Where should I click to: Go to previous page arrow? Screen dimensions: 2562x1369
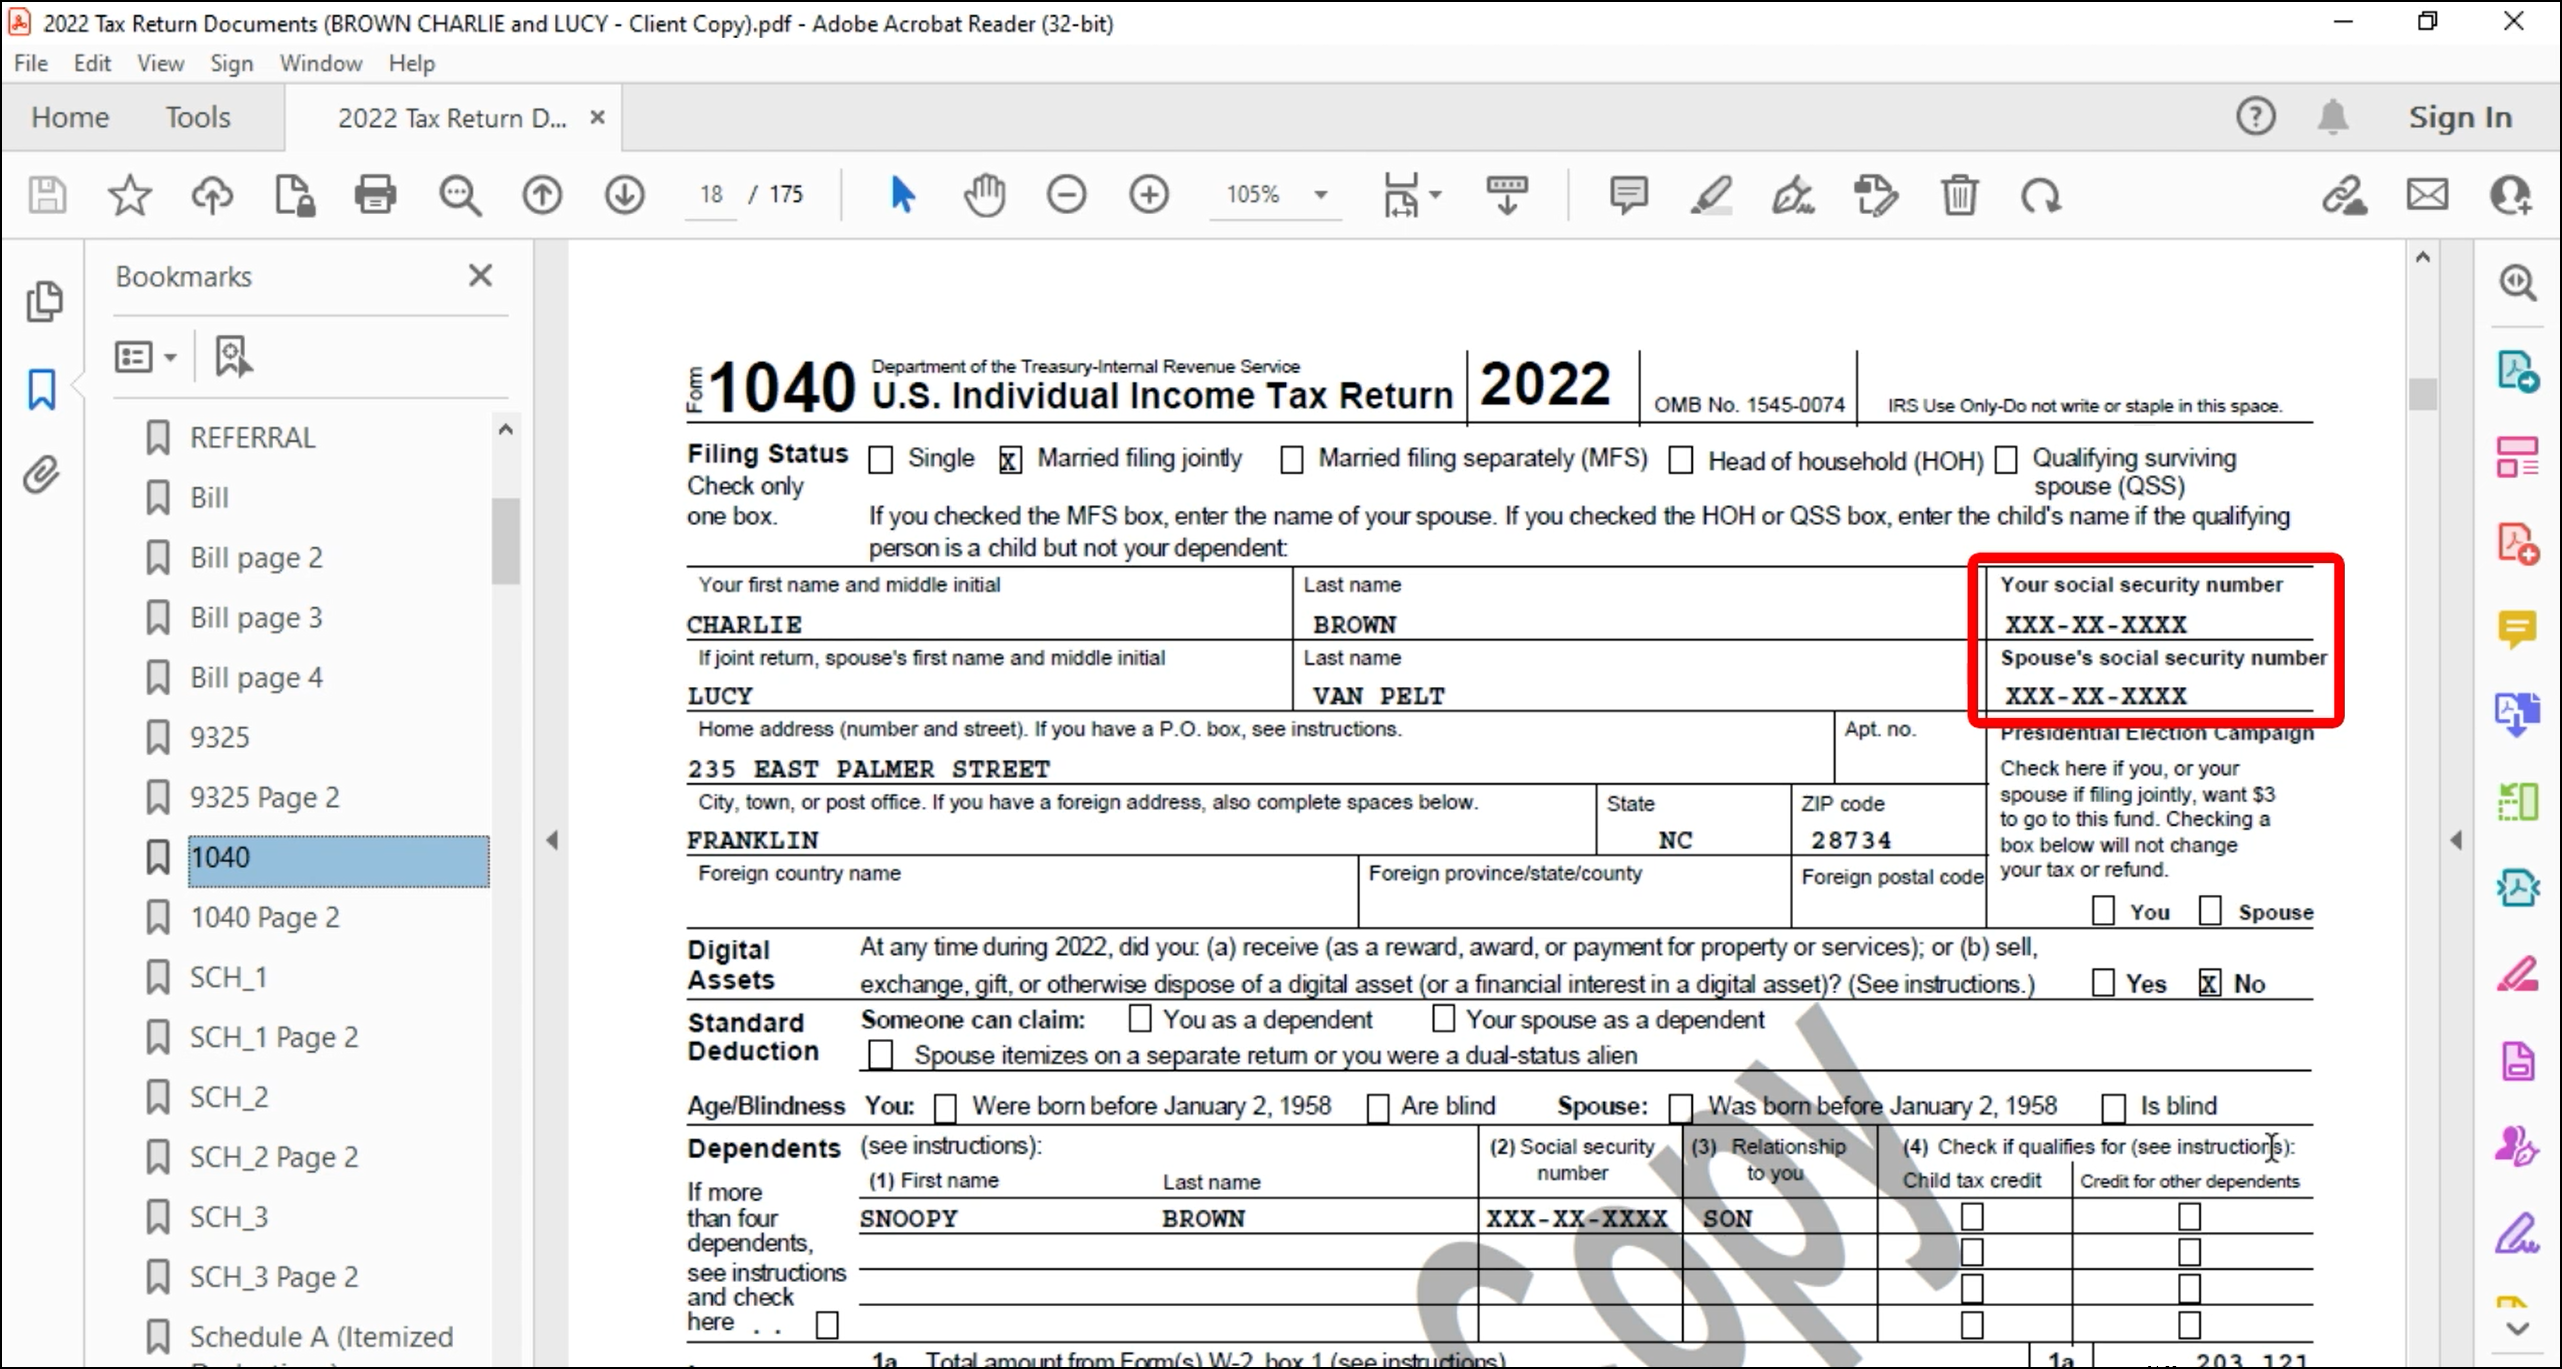pyautogui.click(x=542, y=194)
